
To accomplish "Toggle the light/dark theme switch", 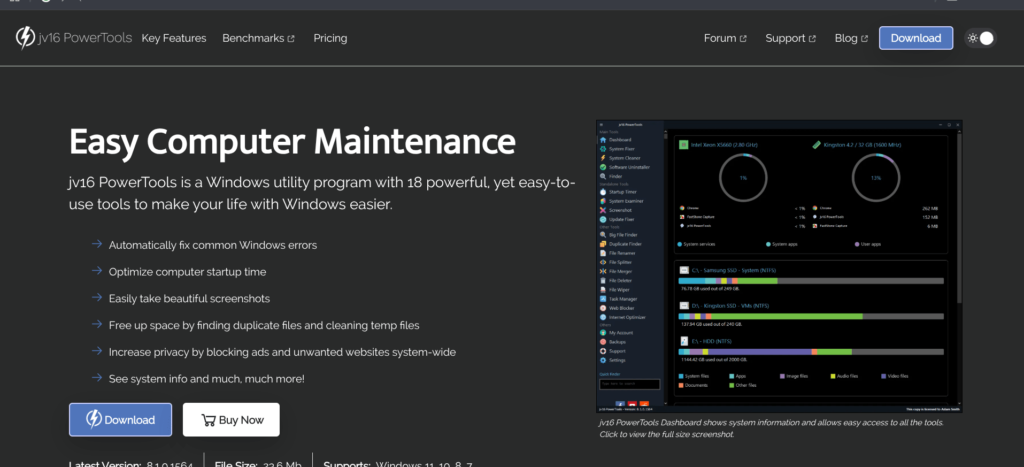I will pyautogui.click(x=980, y=38).
